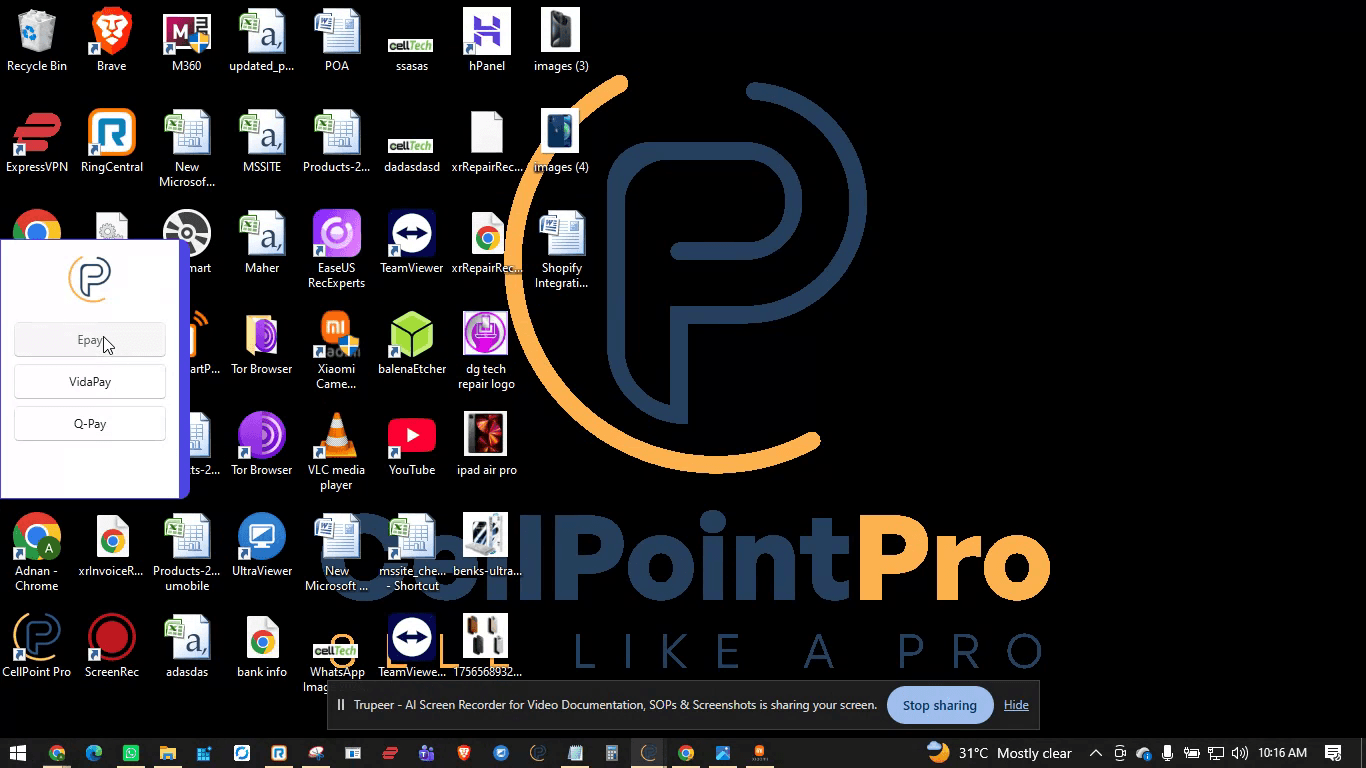1366x768 pixels.
Task: Open the benks-ultra... image file
Action: [487, 546]
